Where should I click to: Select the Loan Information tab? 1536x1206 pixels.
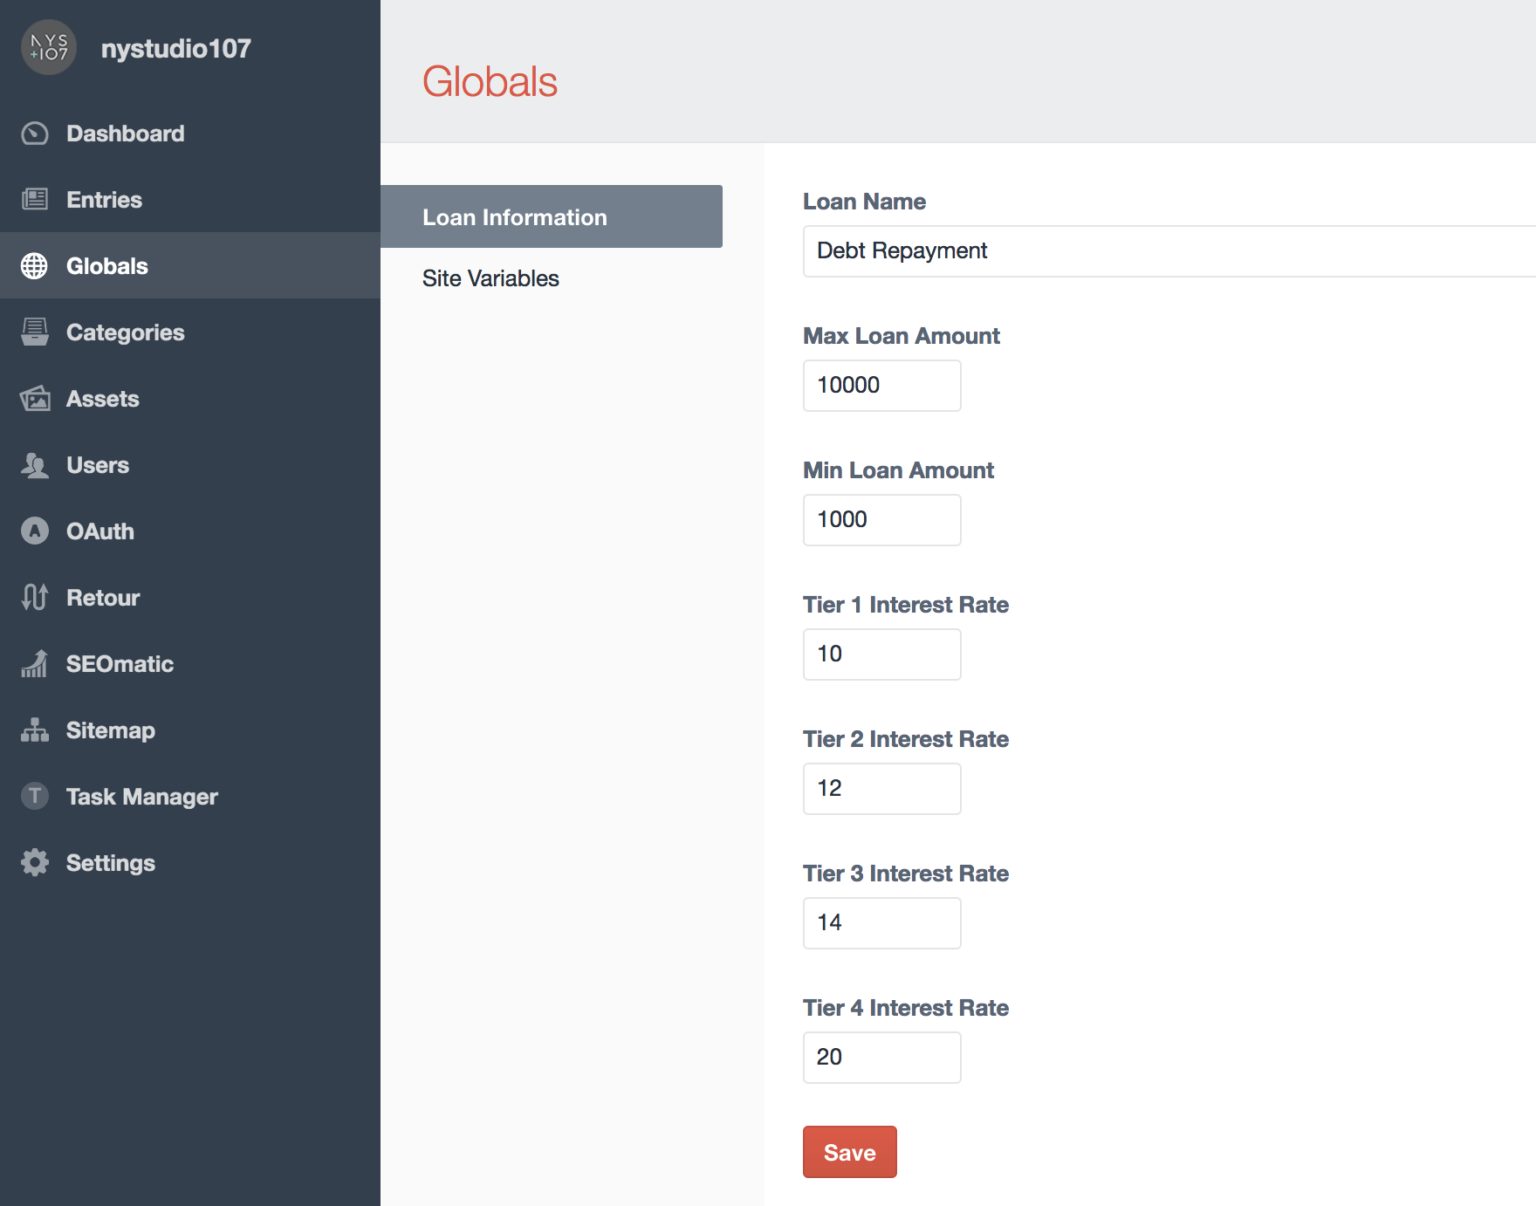tap(551, 216)
